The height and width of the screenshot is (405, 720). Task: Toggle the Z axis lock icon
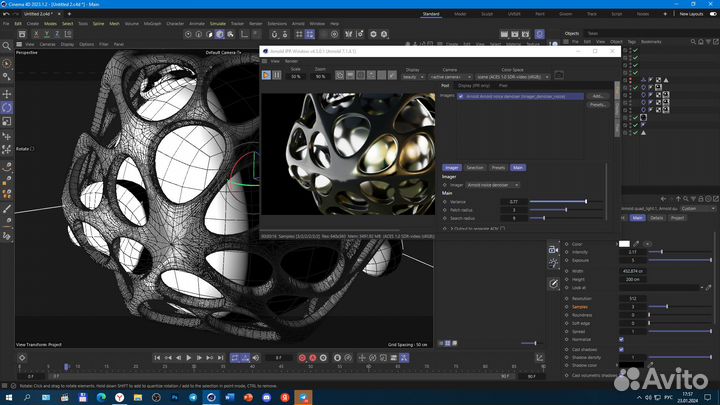click(57, 34)
